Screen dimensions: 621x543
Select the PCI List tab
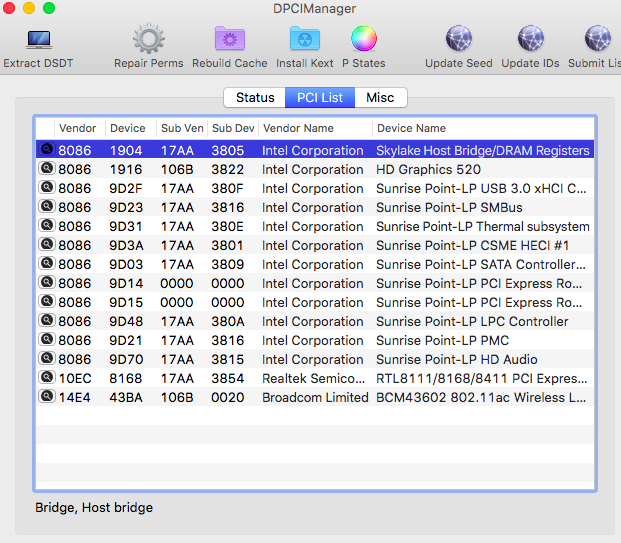320,98
